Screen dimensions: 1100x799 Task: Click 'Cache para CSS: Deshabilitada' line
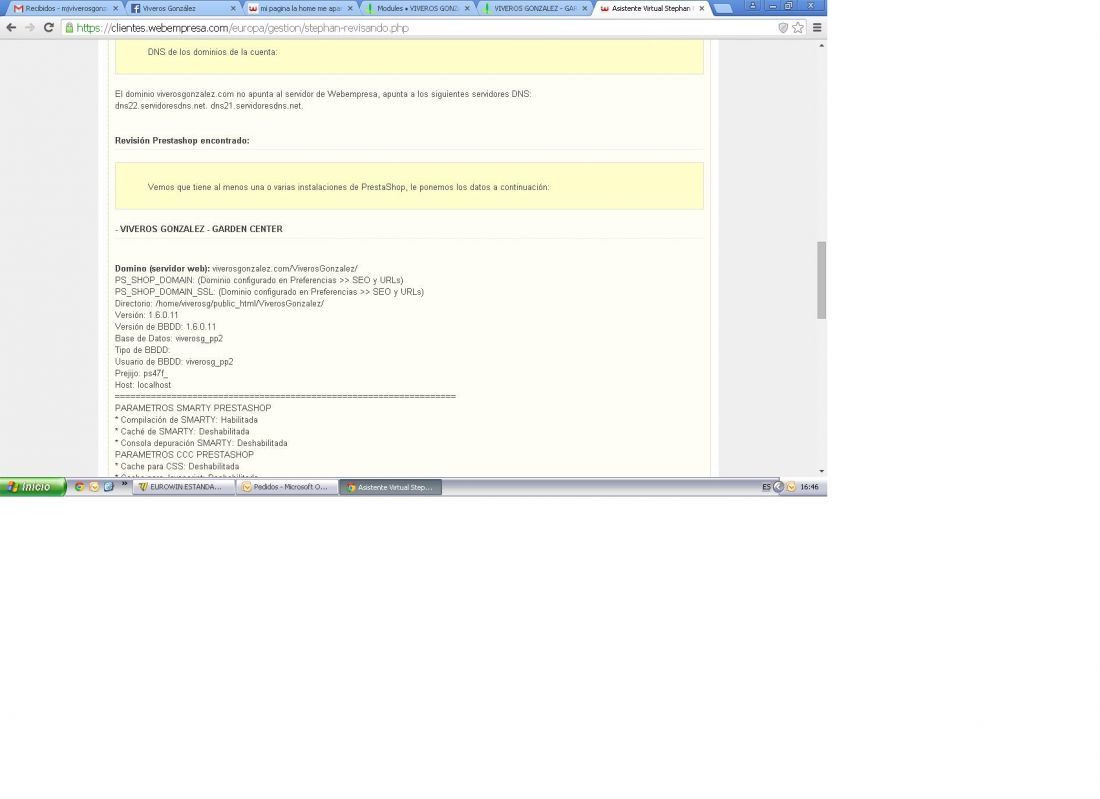[x=177, y=466]
